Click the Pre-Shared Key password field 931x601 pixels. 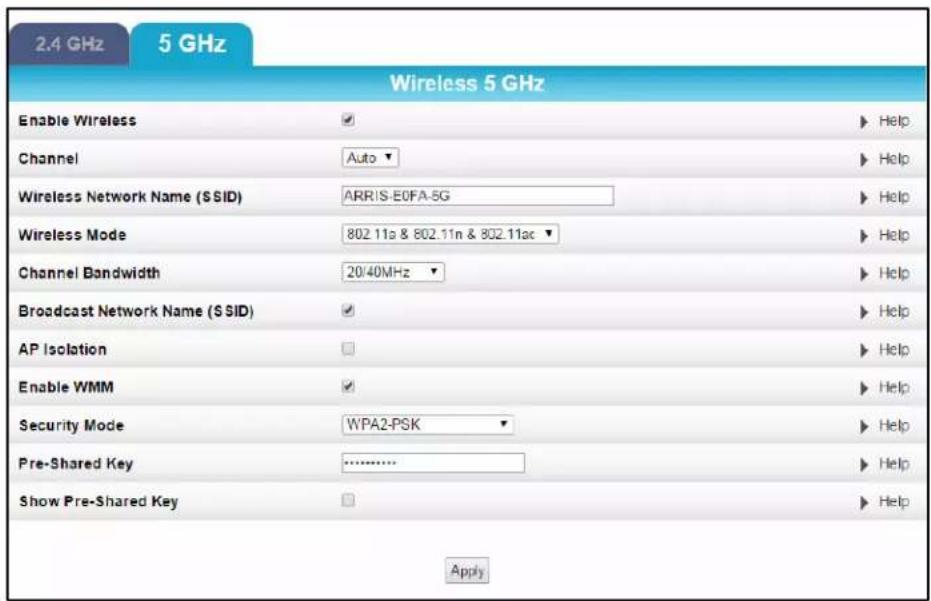pos(433,463)
